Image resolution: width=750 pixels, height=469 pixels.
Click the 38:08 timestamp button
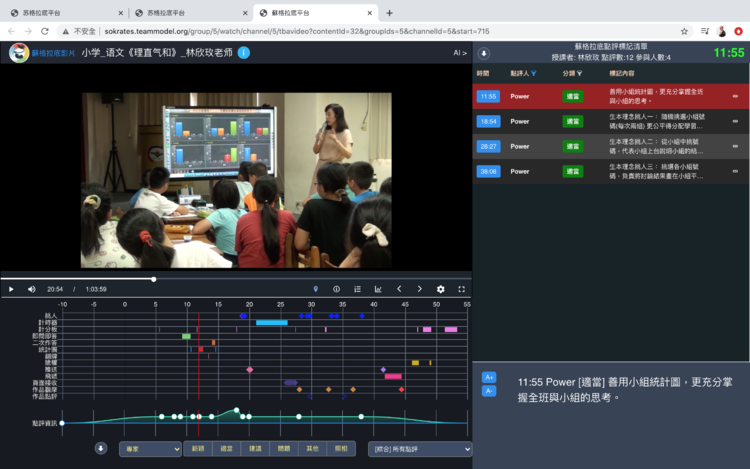488,171
